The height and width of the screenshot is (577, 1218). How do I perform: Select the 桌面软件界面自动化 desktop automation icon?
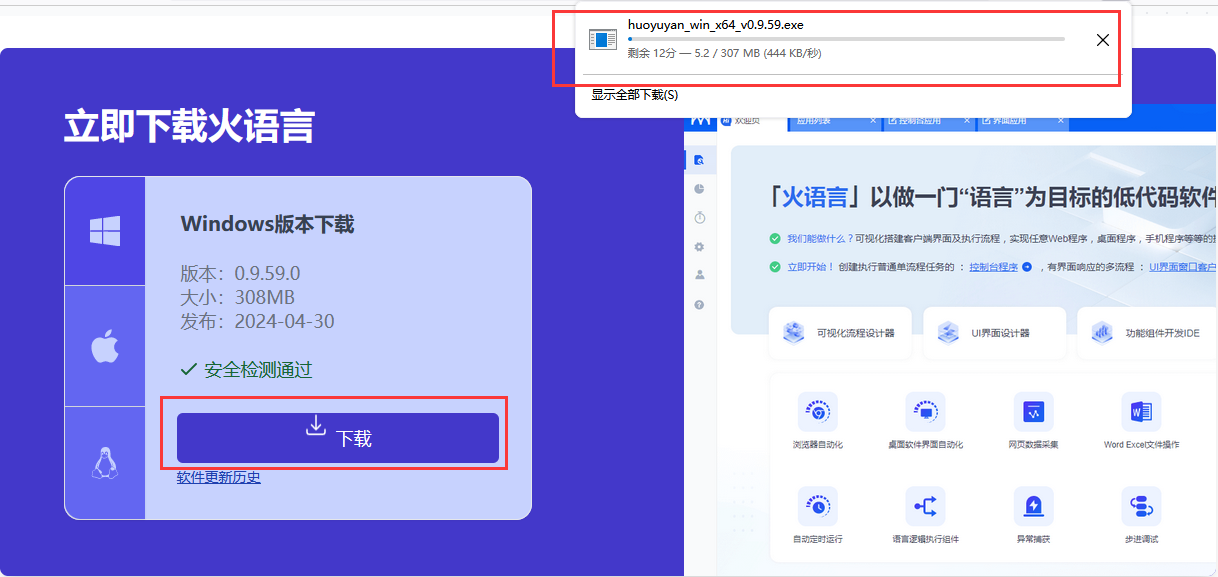(925, 412)
